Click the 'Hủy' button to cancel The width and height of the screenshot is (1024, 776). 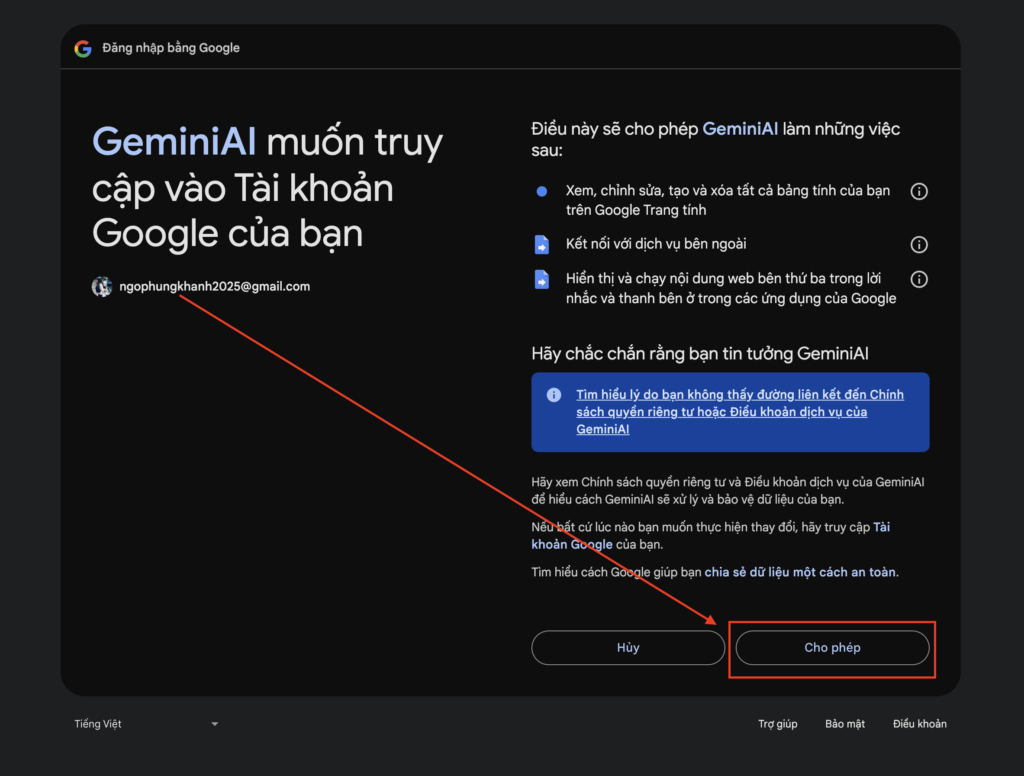[x=628, y=647]
